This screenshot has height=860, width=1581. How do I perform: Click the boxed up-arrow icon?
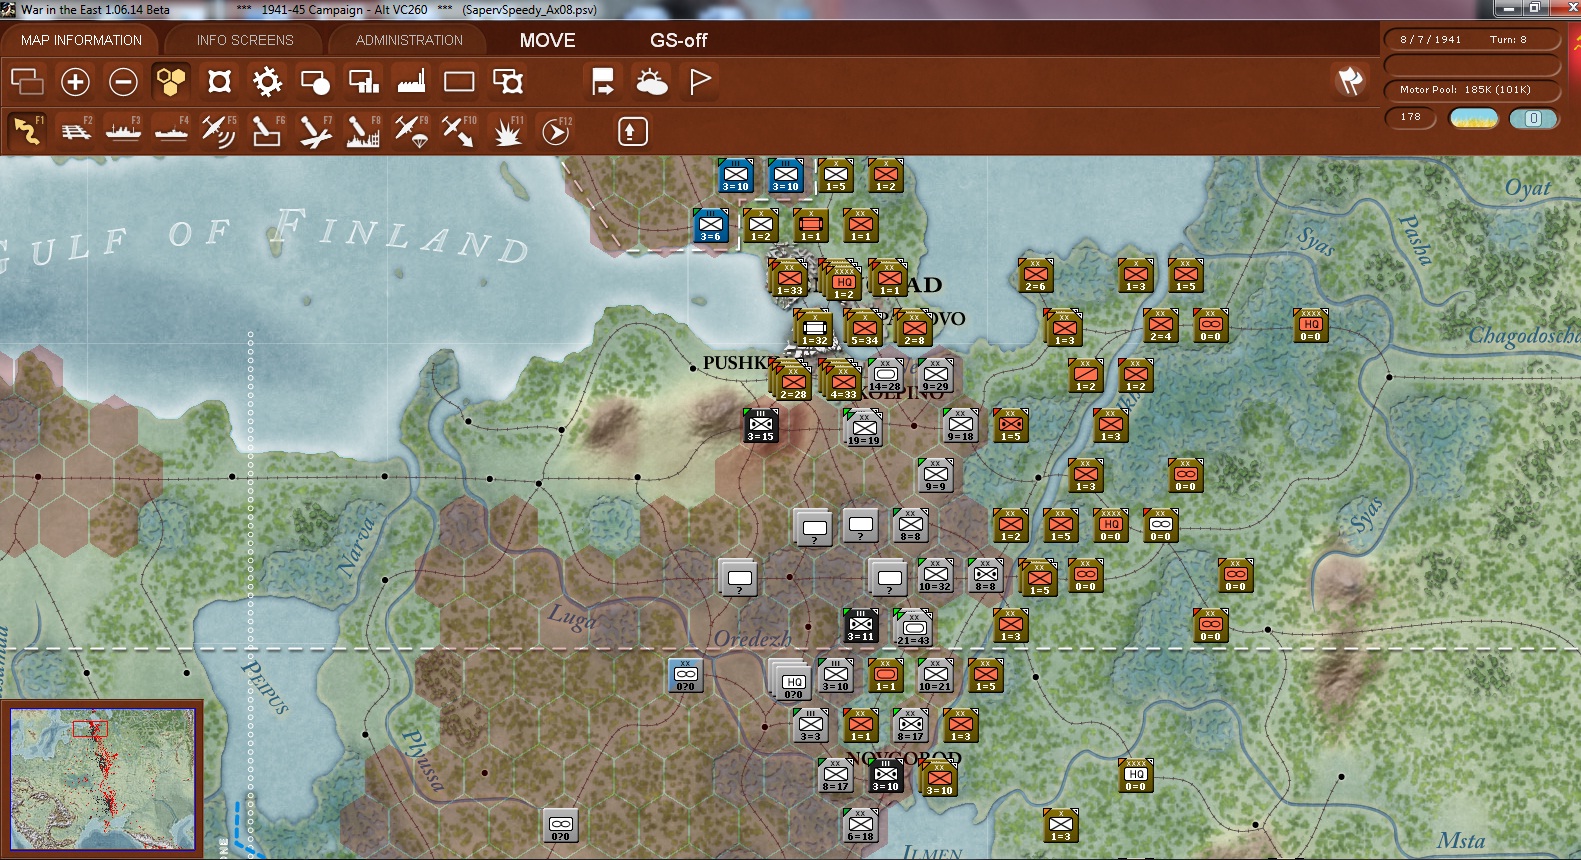(632, 131)
